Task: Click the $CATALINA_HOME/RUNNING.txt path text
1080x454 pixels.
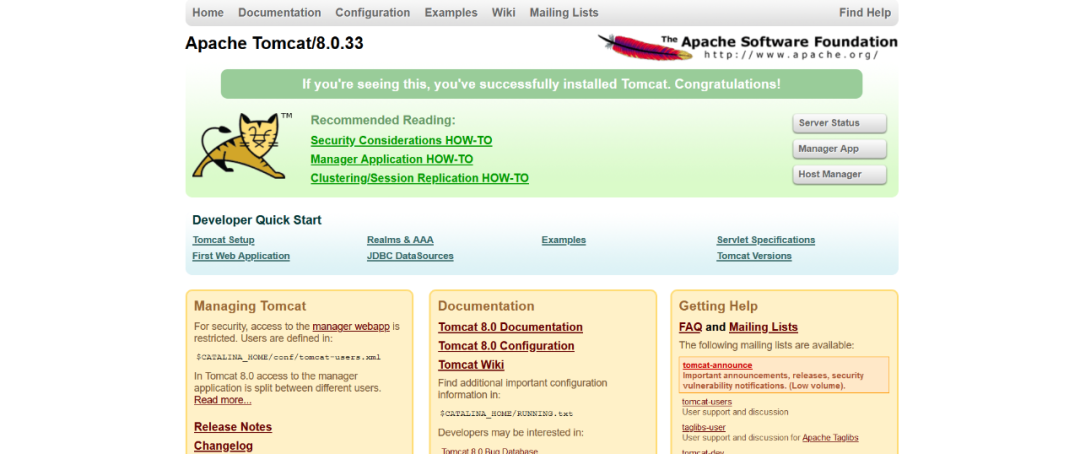Action: [506, 414]
